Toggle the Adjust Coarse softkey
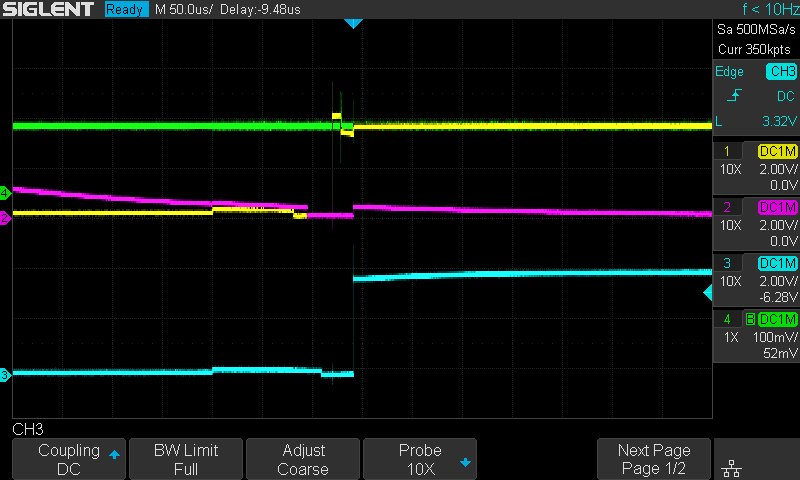 pyautogui.click(x=303, y=459)
